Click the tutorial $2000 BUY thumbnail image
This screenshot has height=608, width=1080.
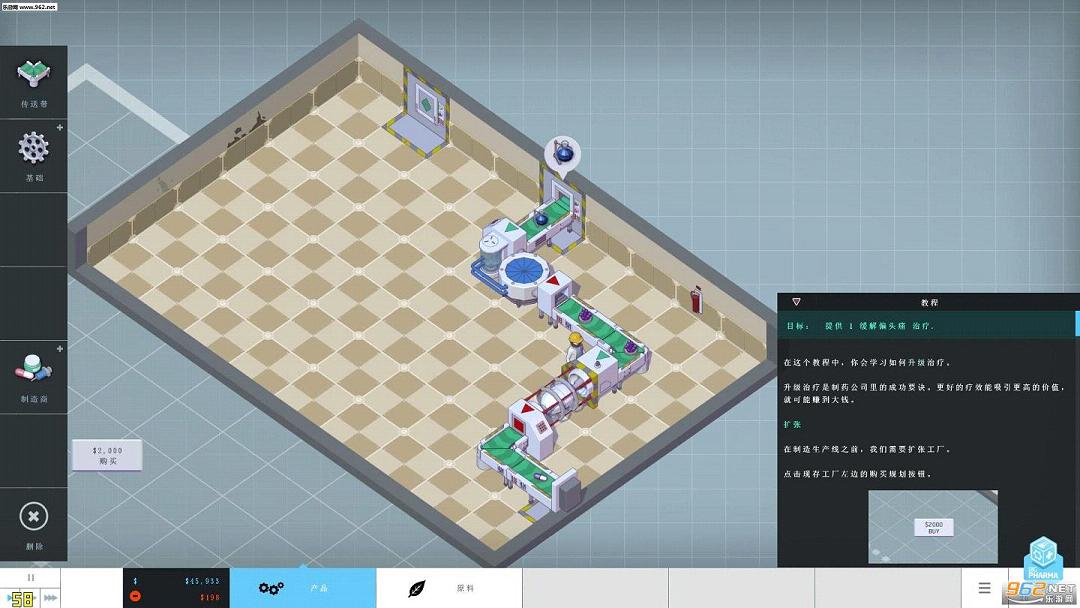(933, 527)
